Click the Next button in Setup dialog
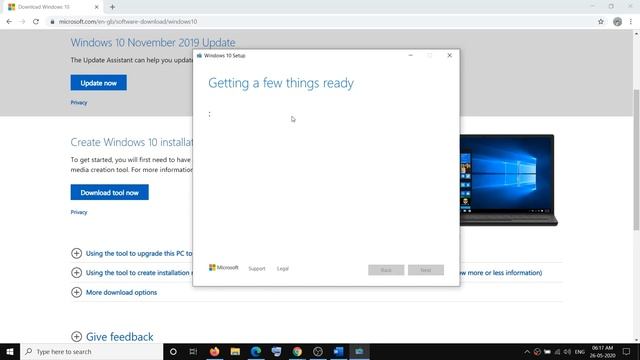The width and height of the screenshot is (640, 360). click(426, 270)
